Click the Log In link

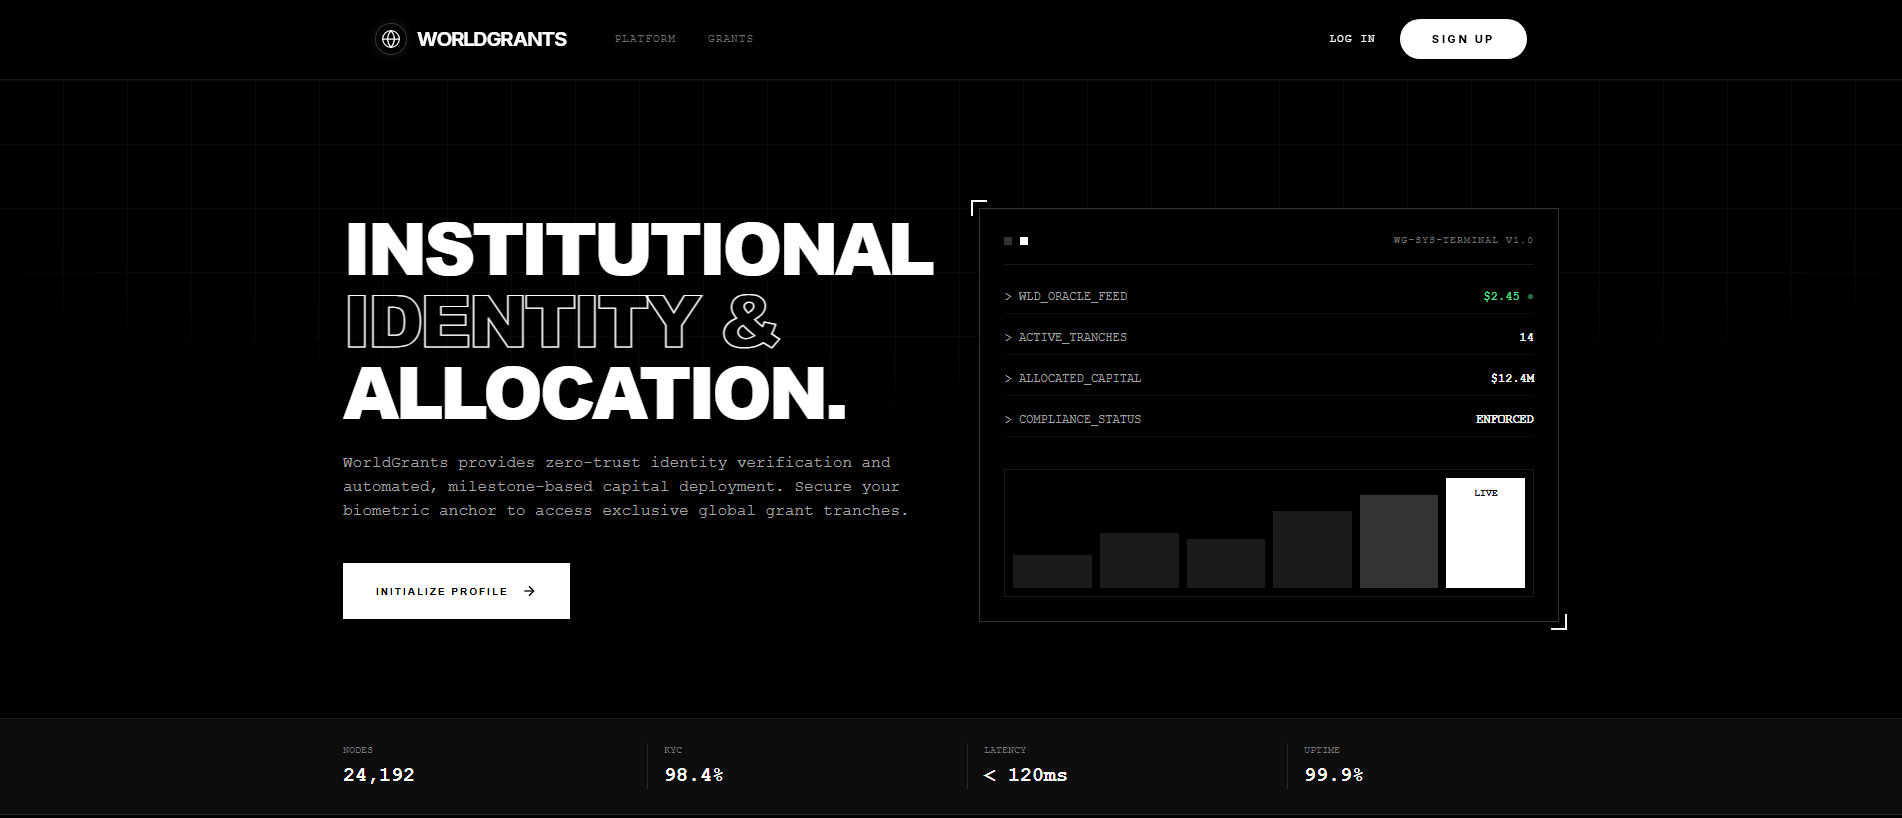click(1352, 39)
